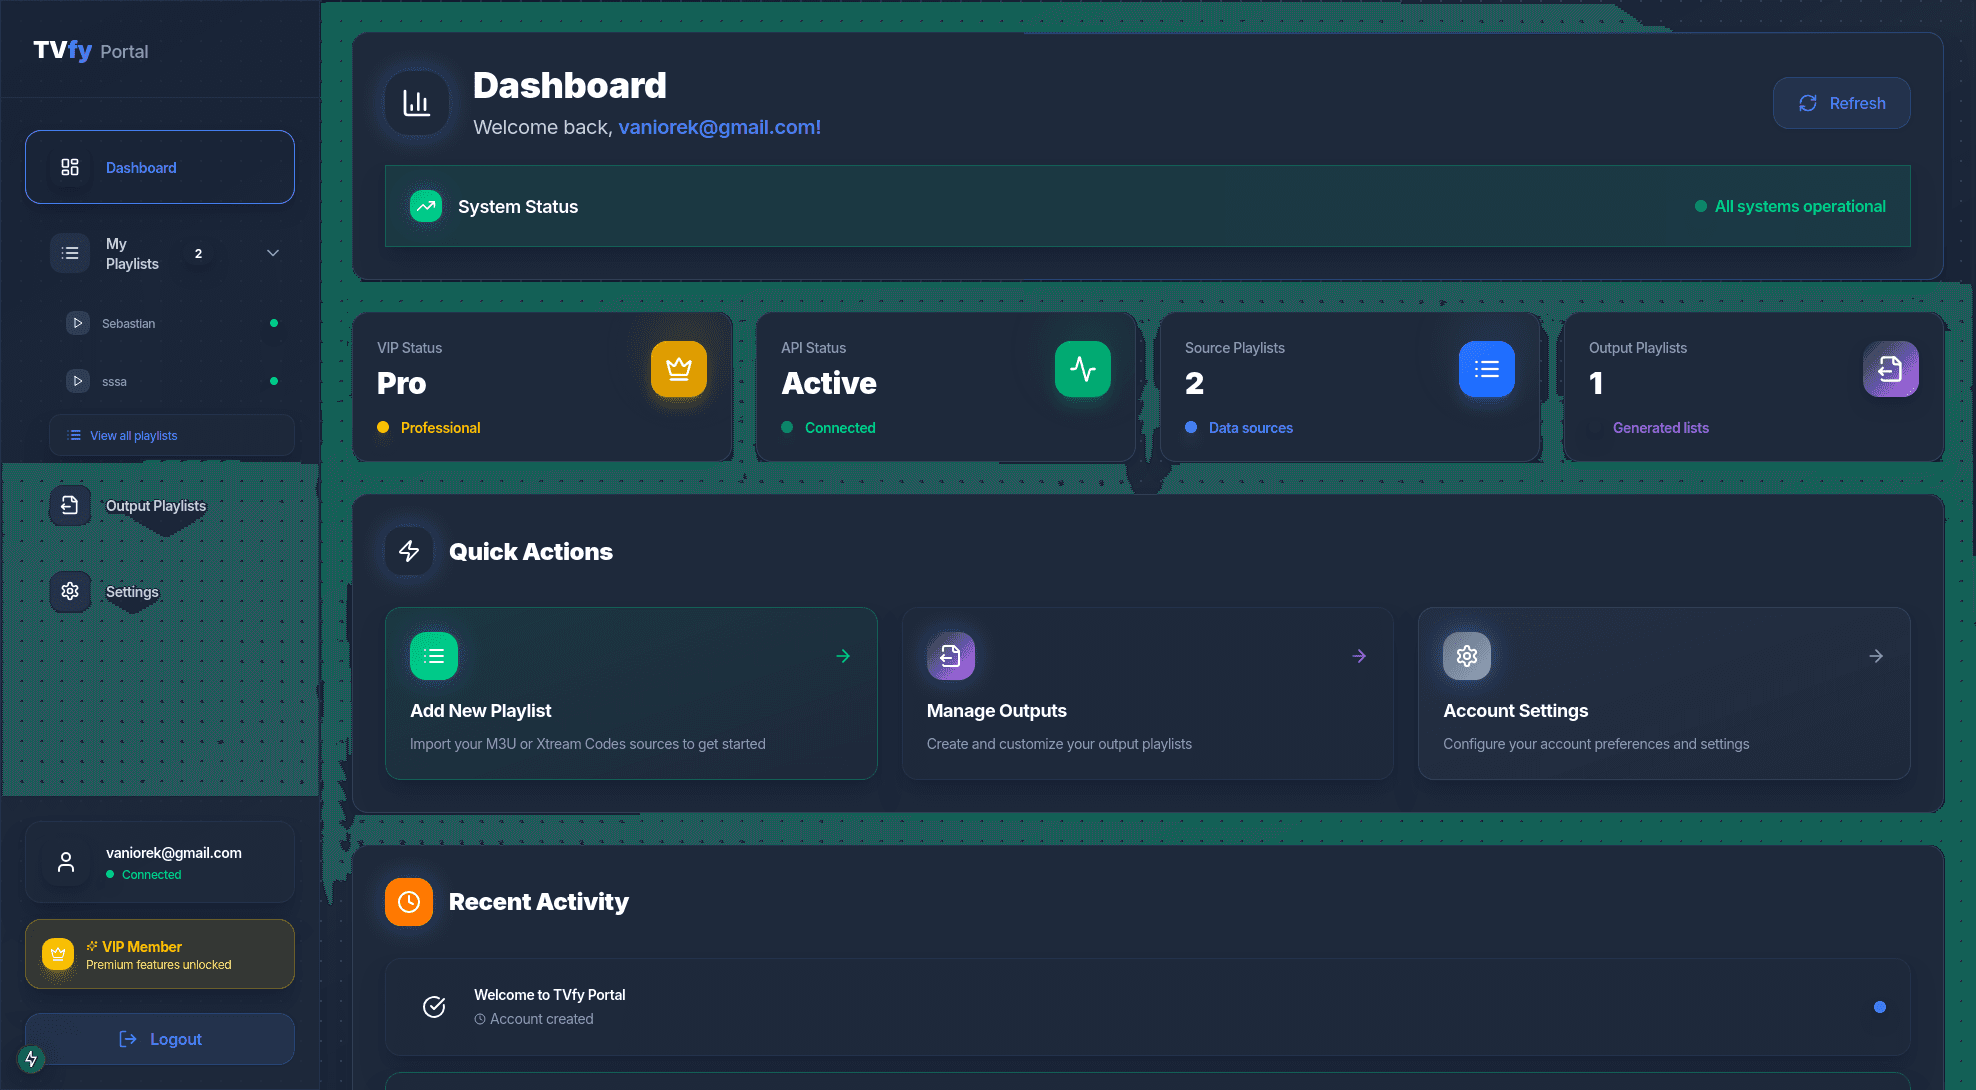Click the arrow on Account Settings card
The width and height of the screenshot is (1976, 1090).
(1876, 656)
